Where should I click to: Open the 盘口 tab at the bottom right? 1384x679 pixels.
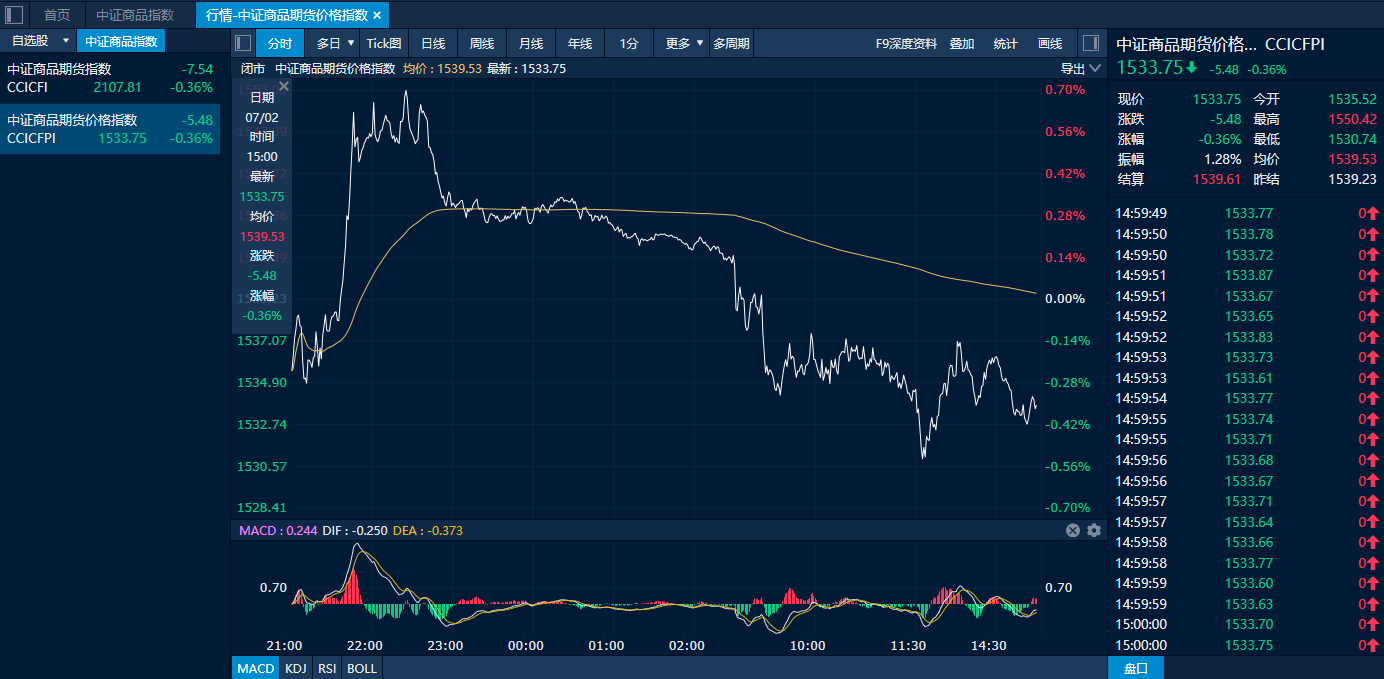1136,668
